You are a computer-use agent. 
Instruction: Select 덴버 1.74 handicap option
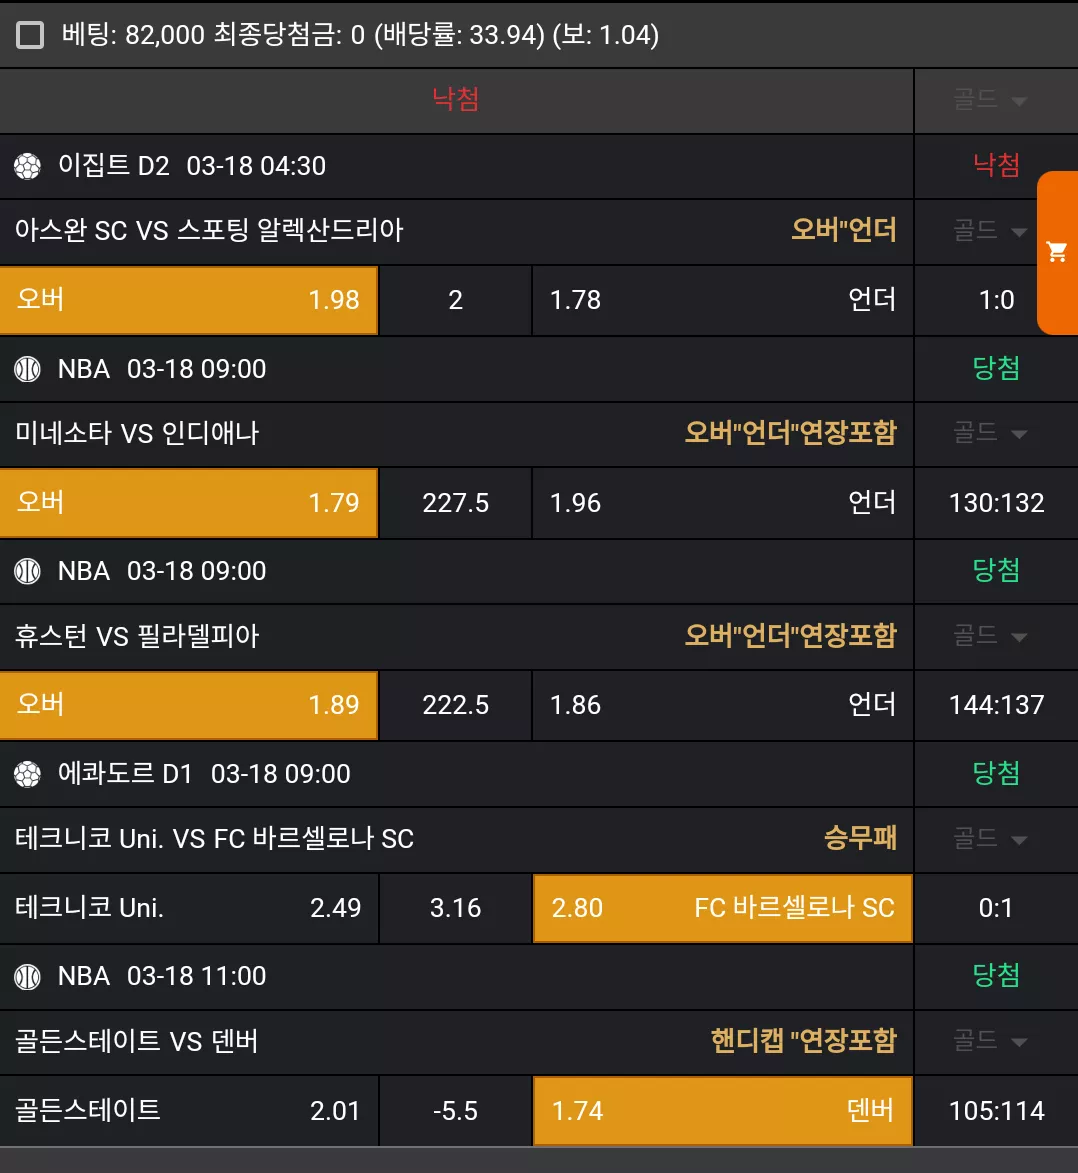coord(723,1111)
